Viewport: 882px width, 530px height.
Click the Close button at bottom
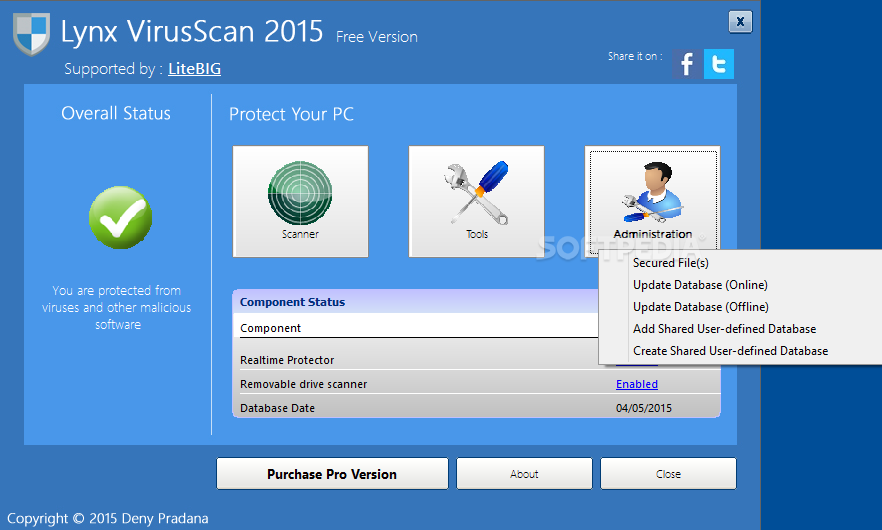click(668, 474)
